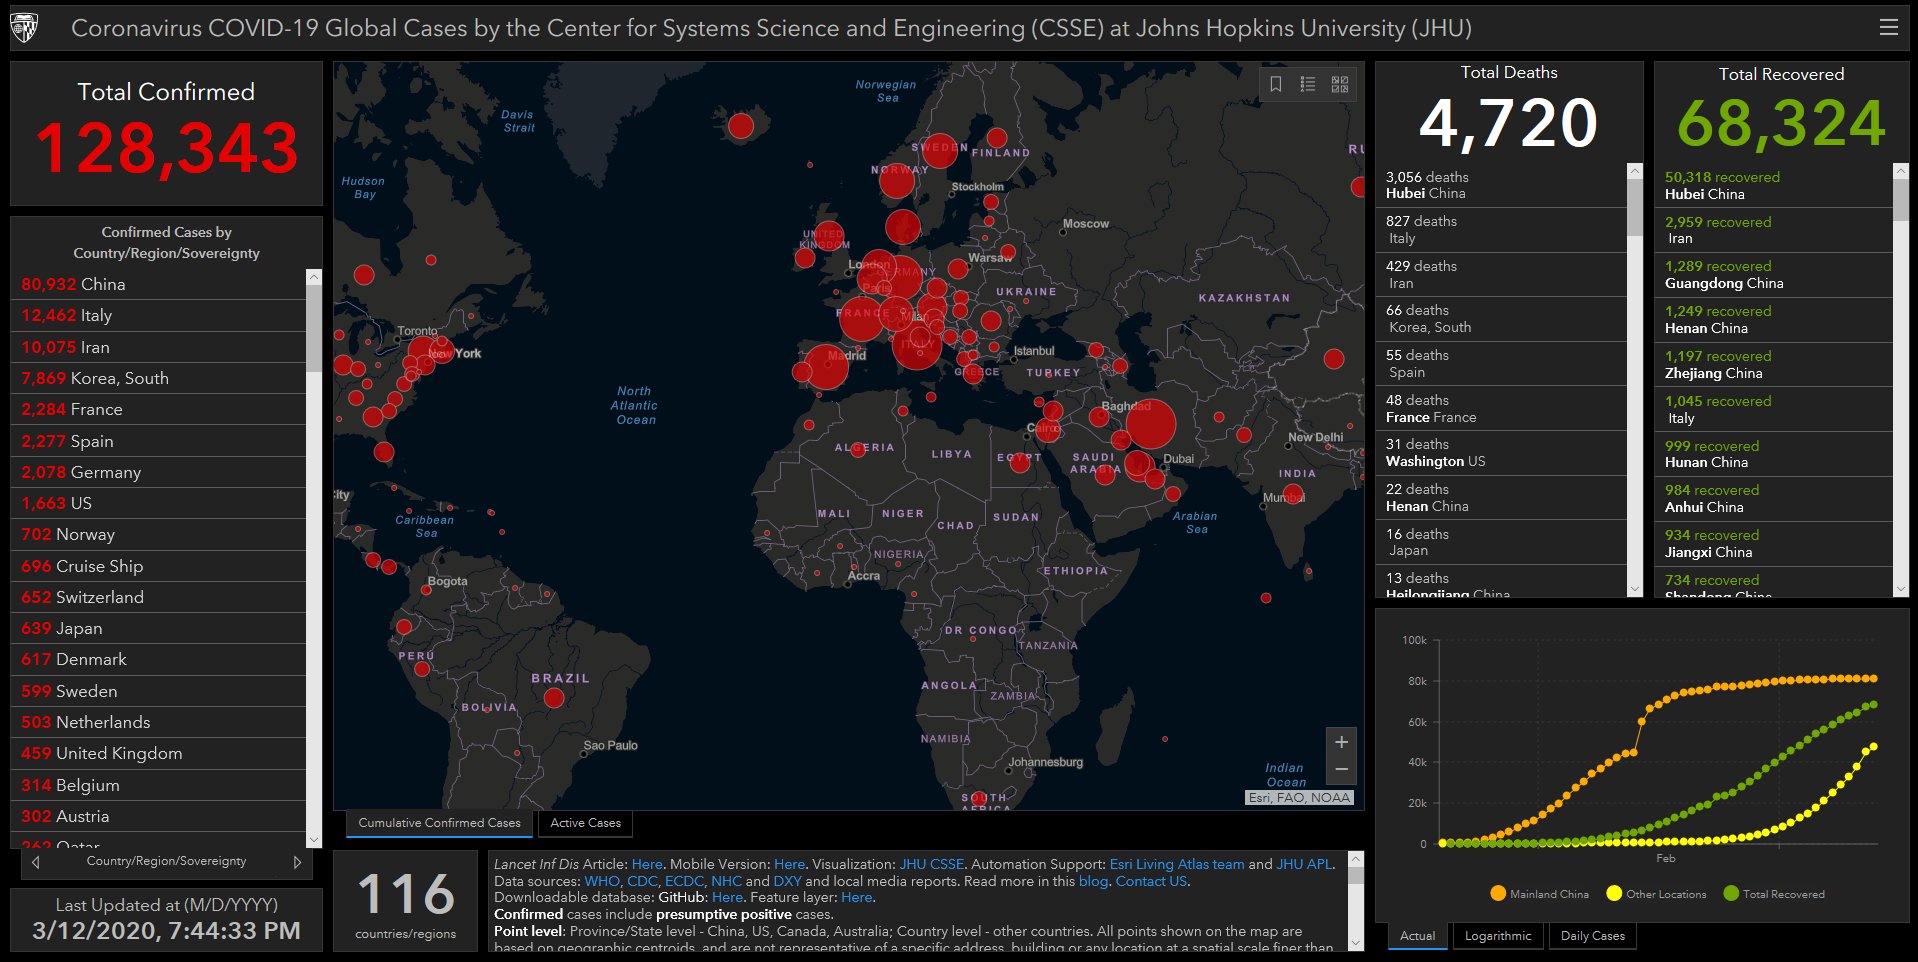Toggle Other Locations series in chart legend
The image size is (1918, 962).
pyautogui.click(x=1656, y=894)
